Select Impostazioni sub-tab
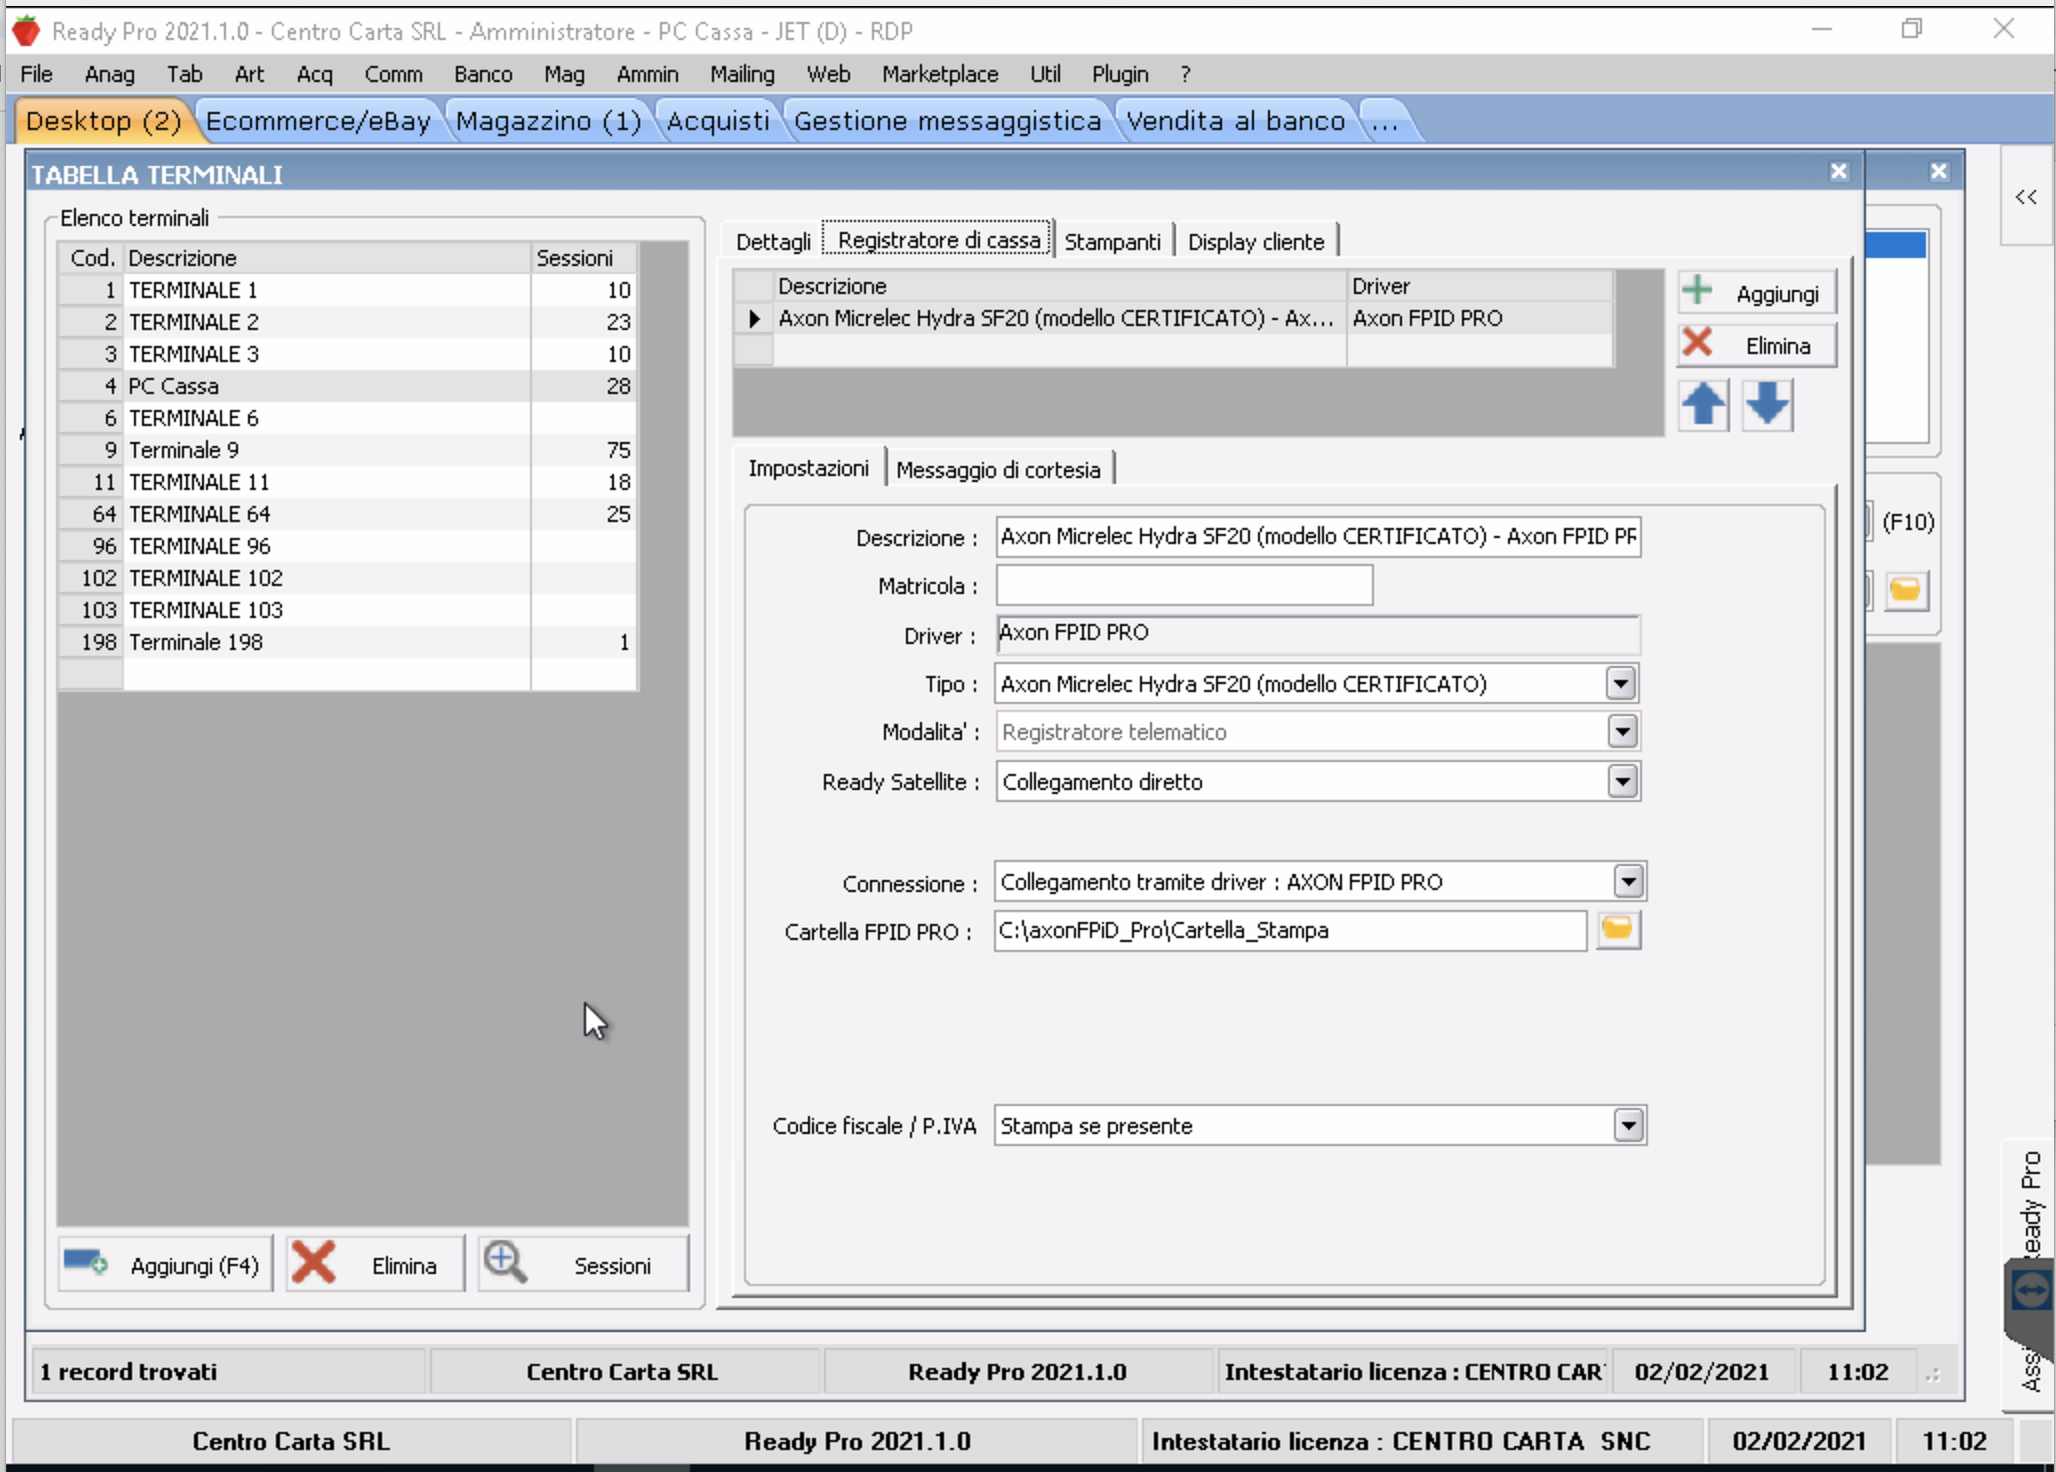Viewport: 2056px width, 1472px height. point(808,468)
